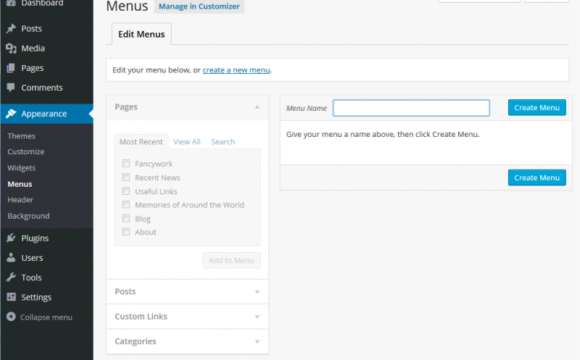Image resolution: width=580 pixels, height=360 pixels.
Task: Click the Menu Name text field
Action: point(411,108)
